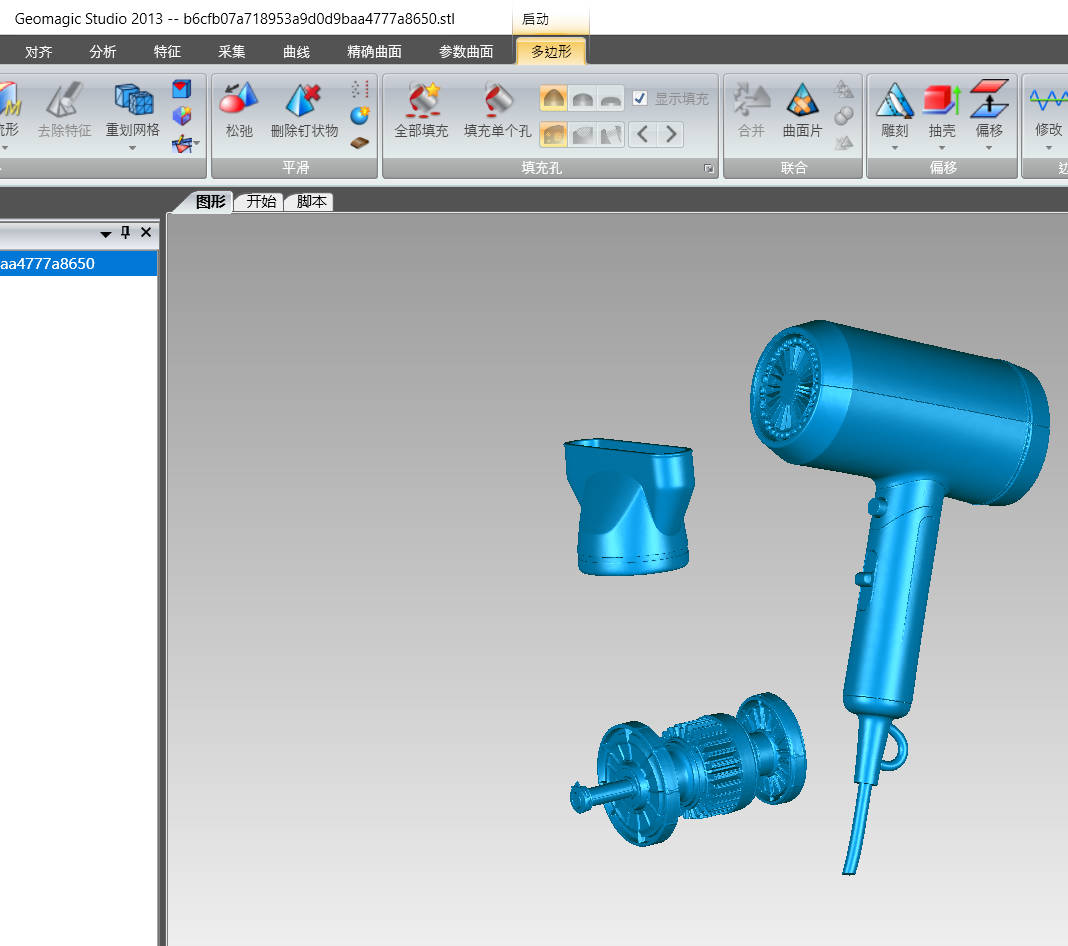Switch to the 精确曲面 ribbon tab
Viewport: 1068px width, 946px height.
pyautogui.click(x=374, y=52)
